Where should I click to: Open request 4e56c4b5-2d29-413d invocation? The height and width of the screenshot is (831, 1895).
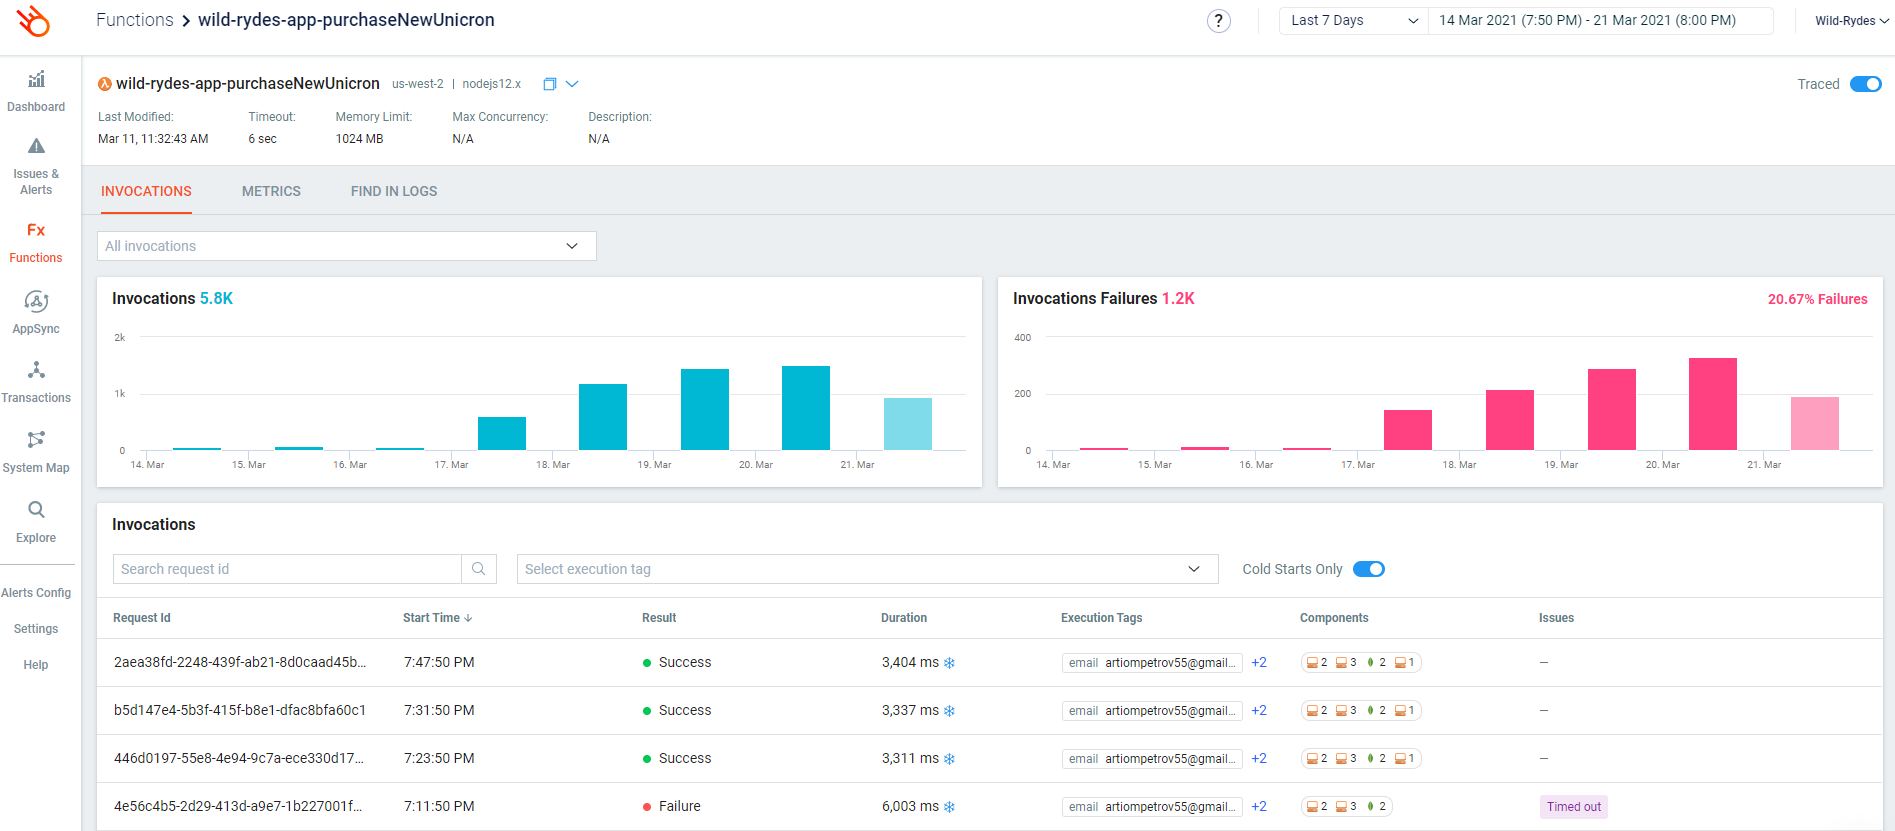[238, 807]
